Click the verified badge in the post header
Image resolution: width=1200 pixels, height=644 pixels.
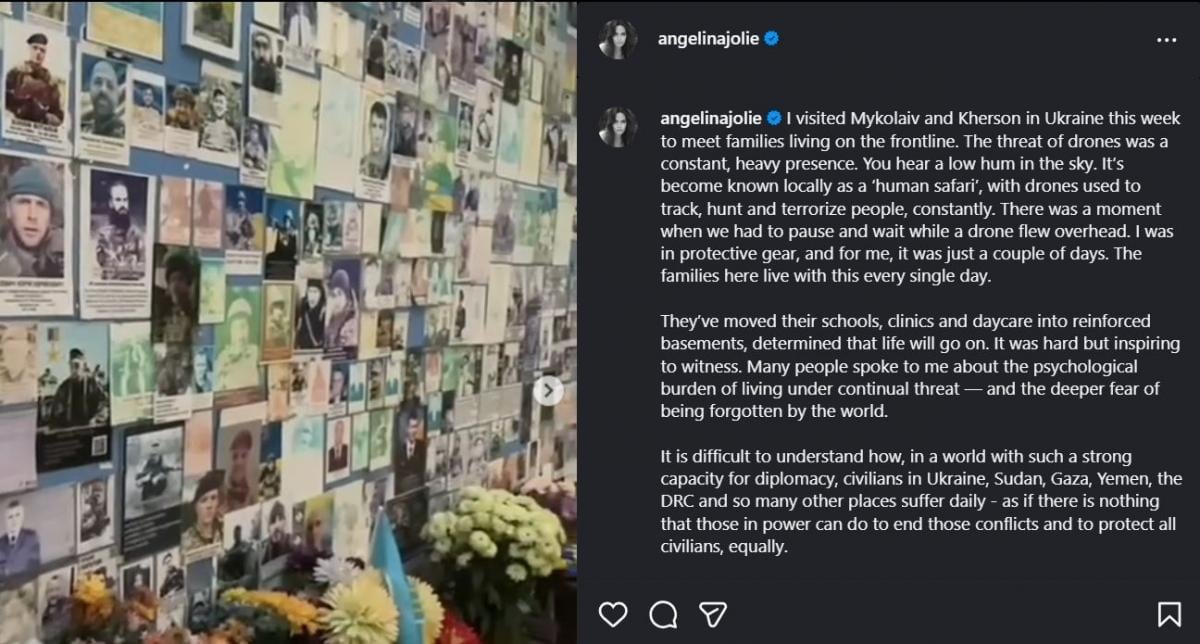tap(772, 39)
